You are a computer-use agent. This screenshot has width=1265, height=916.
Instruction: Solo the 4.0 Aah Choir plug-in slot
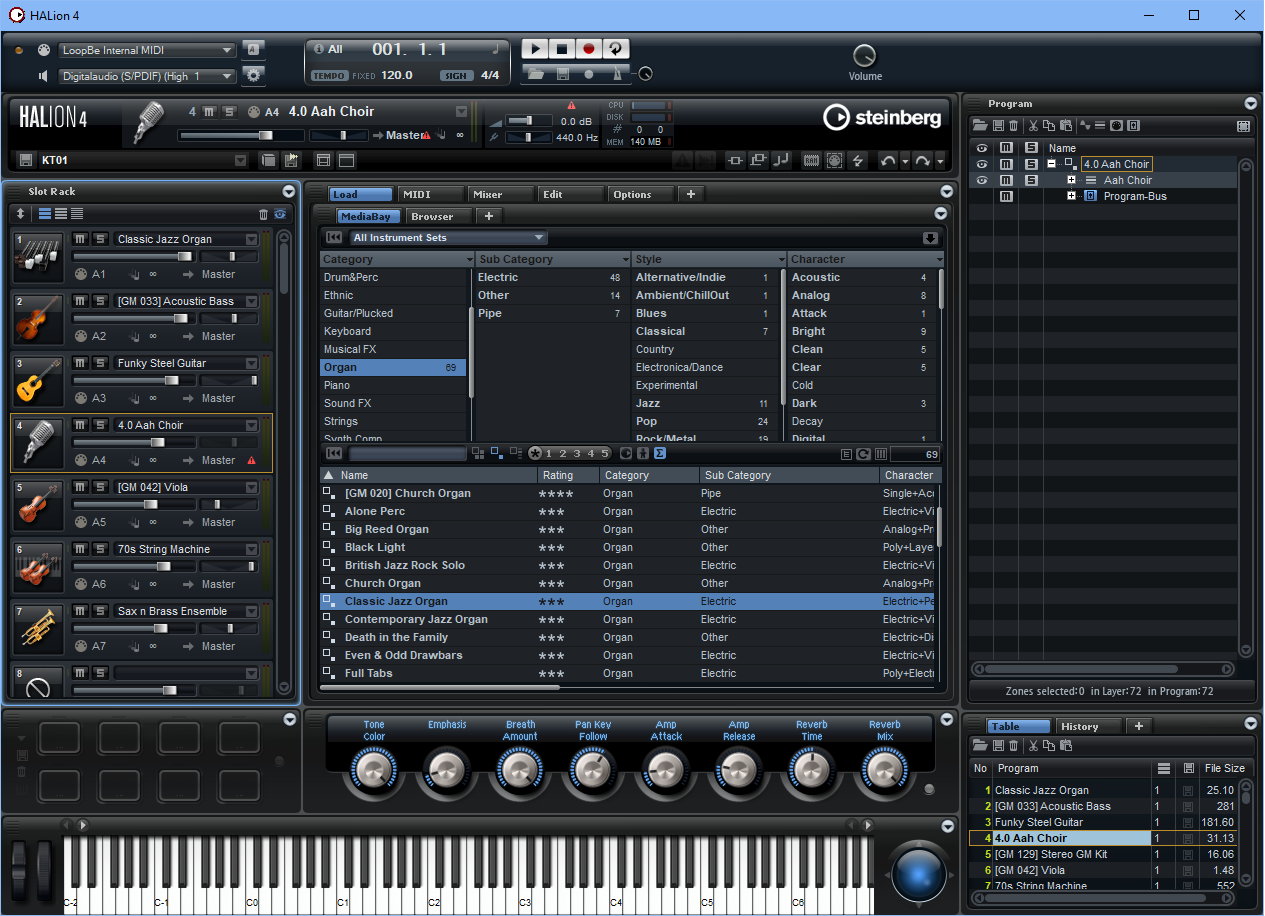230,112
